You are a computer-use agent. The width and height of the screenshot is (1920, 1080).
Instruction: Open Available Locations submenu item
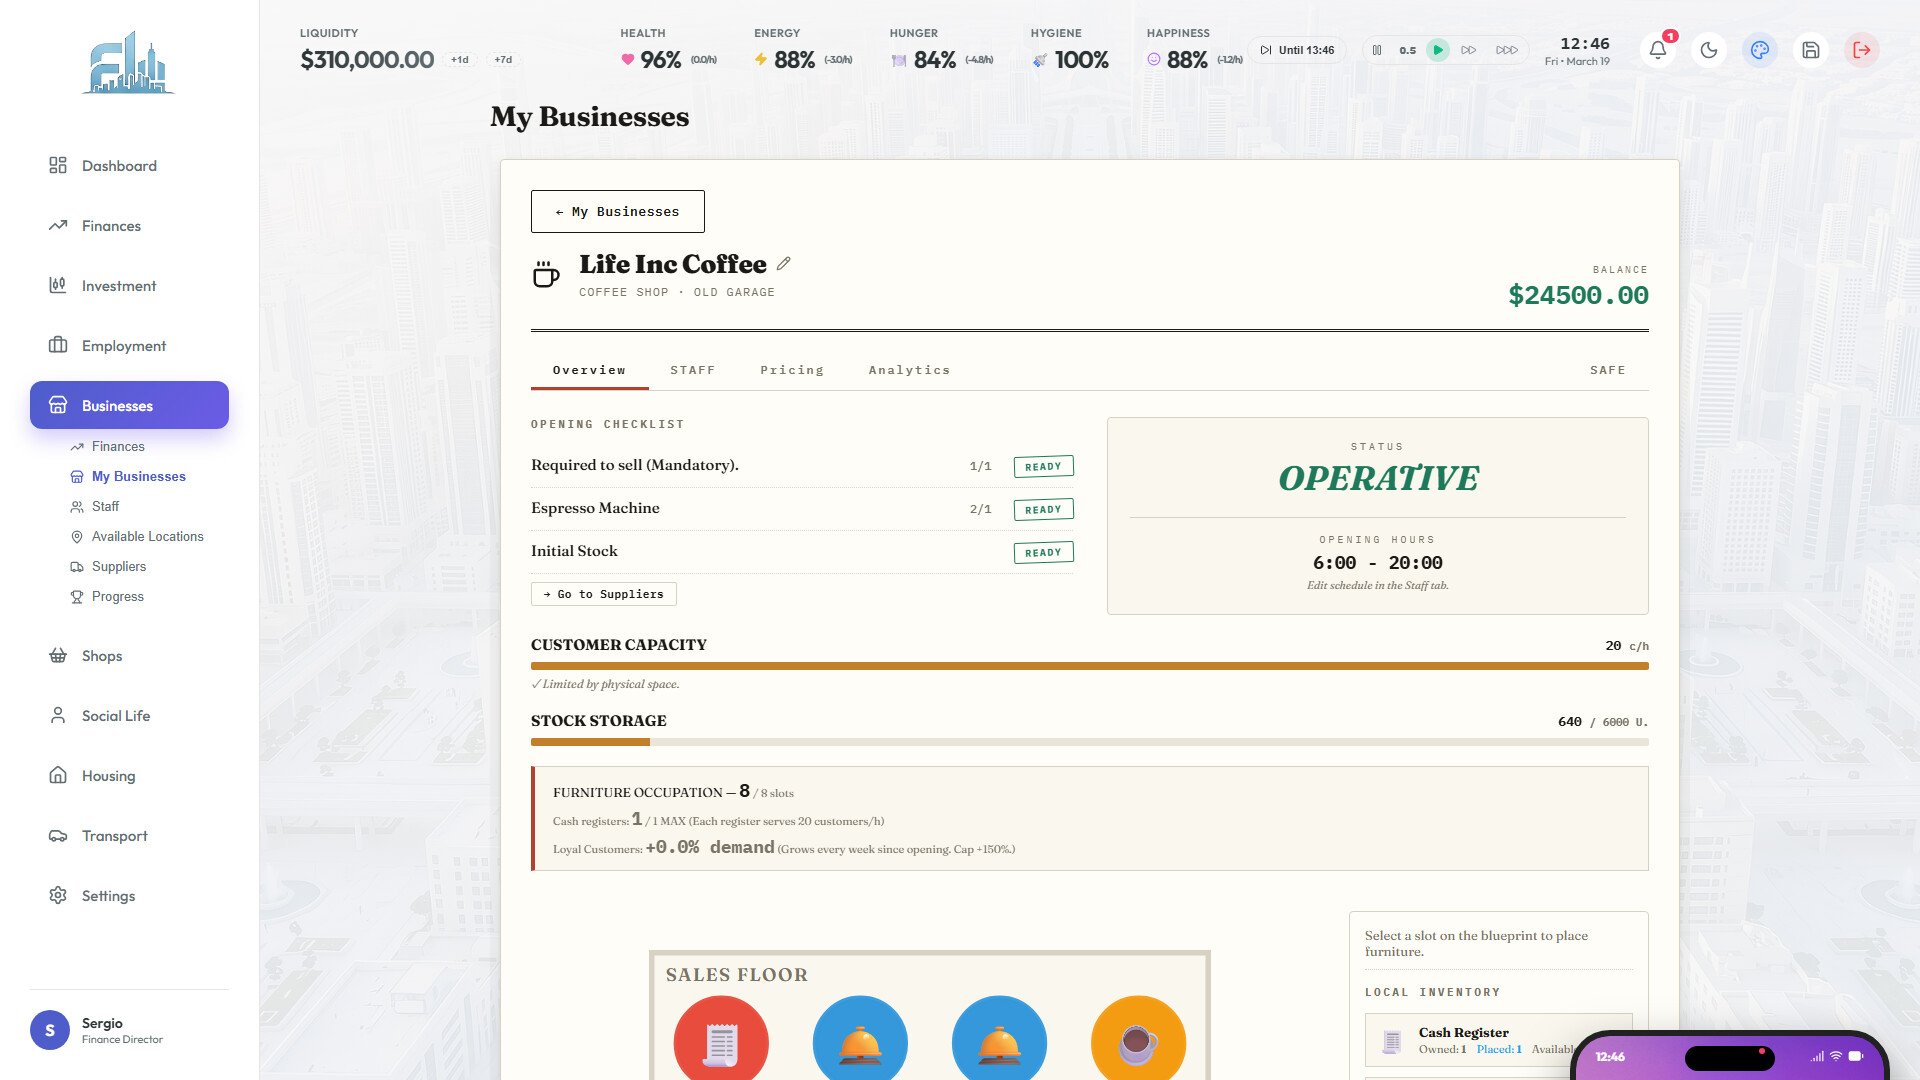(x=147, y=536)
